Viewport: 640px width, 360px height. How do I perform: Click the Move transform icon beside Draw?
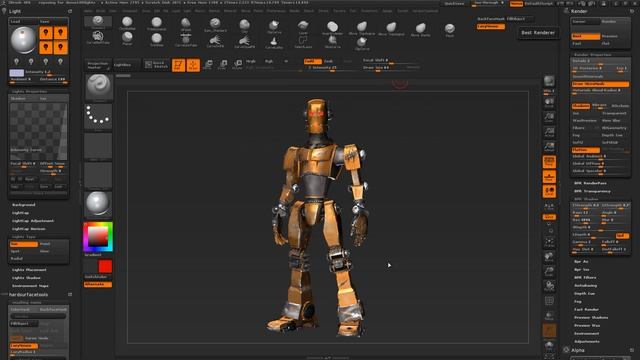click(x=208, y=64)
